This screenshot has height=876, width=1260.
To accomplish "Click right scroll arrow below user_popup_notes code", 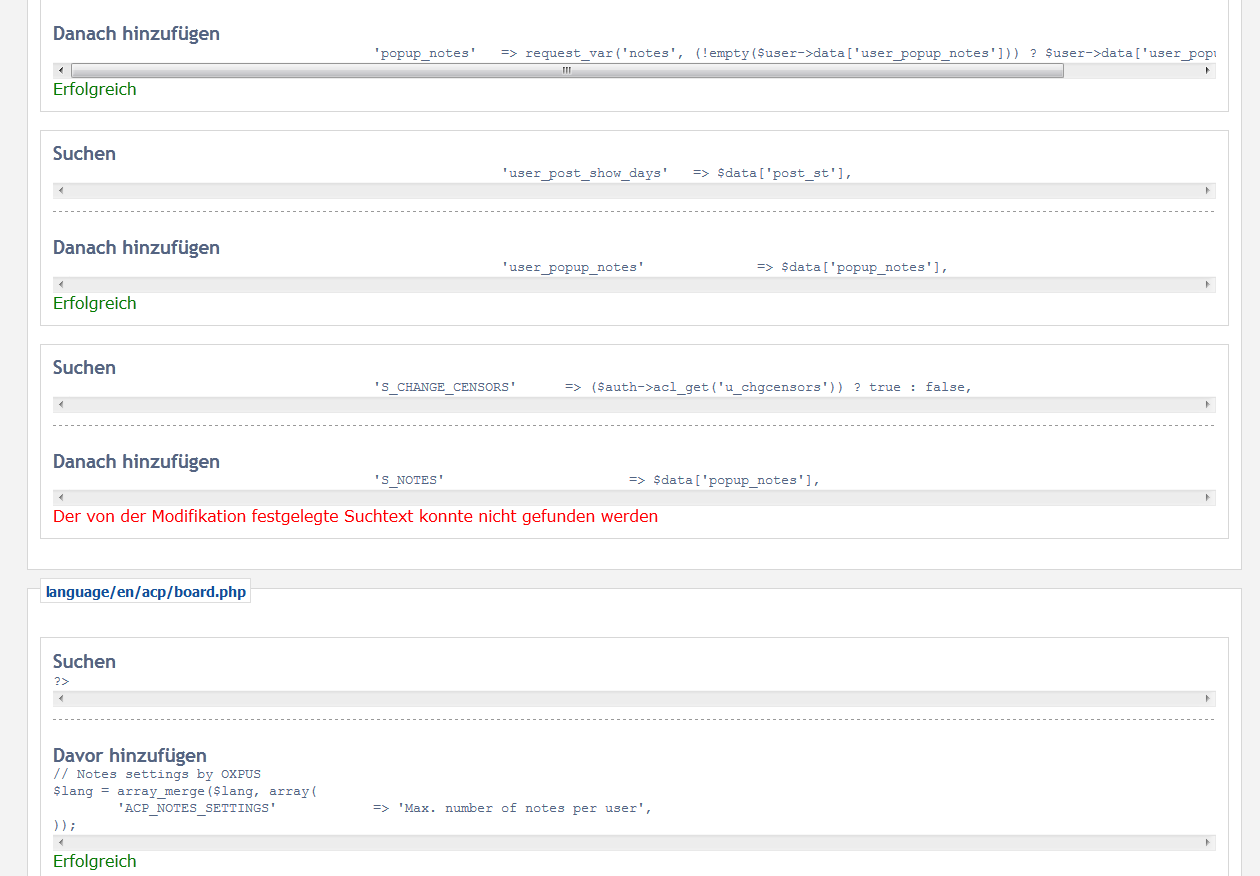I will [x=1207, y=285].
